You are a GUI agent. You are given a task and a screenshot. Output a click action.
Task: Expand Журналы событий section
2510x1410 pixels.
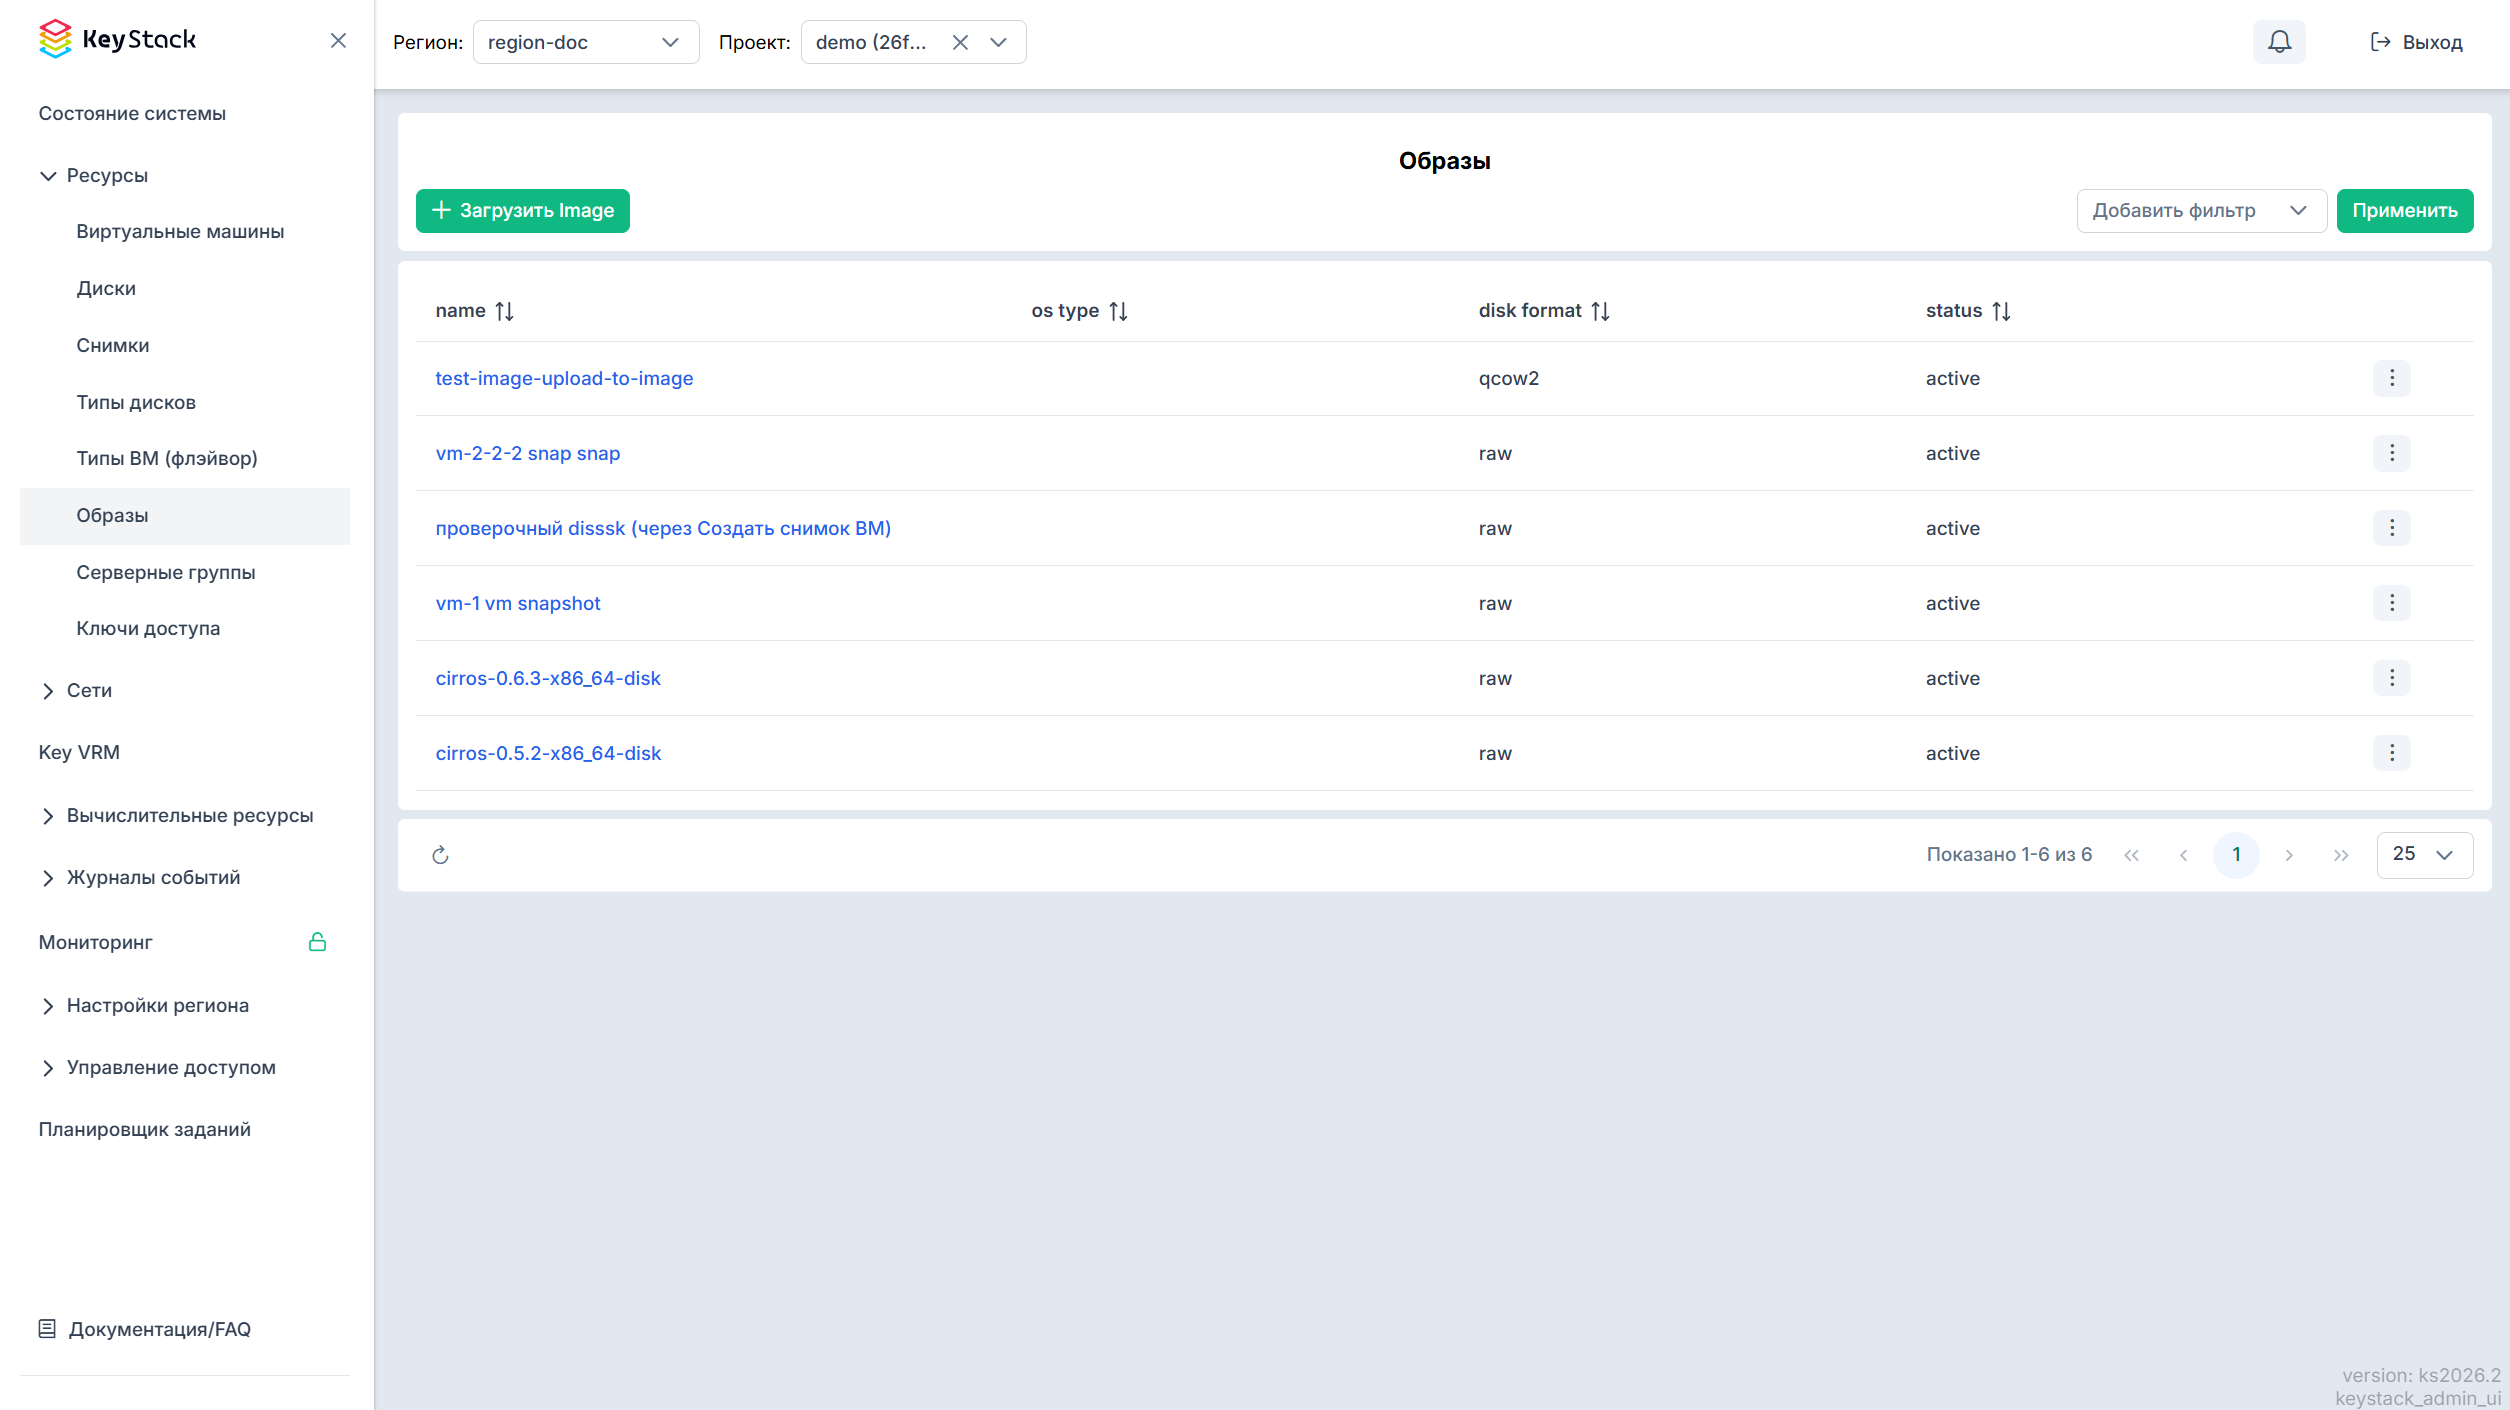(x=140, y=877)
